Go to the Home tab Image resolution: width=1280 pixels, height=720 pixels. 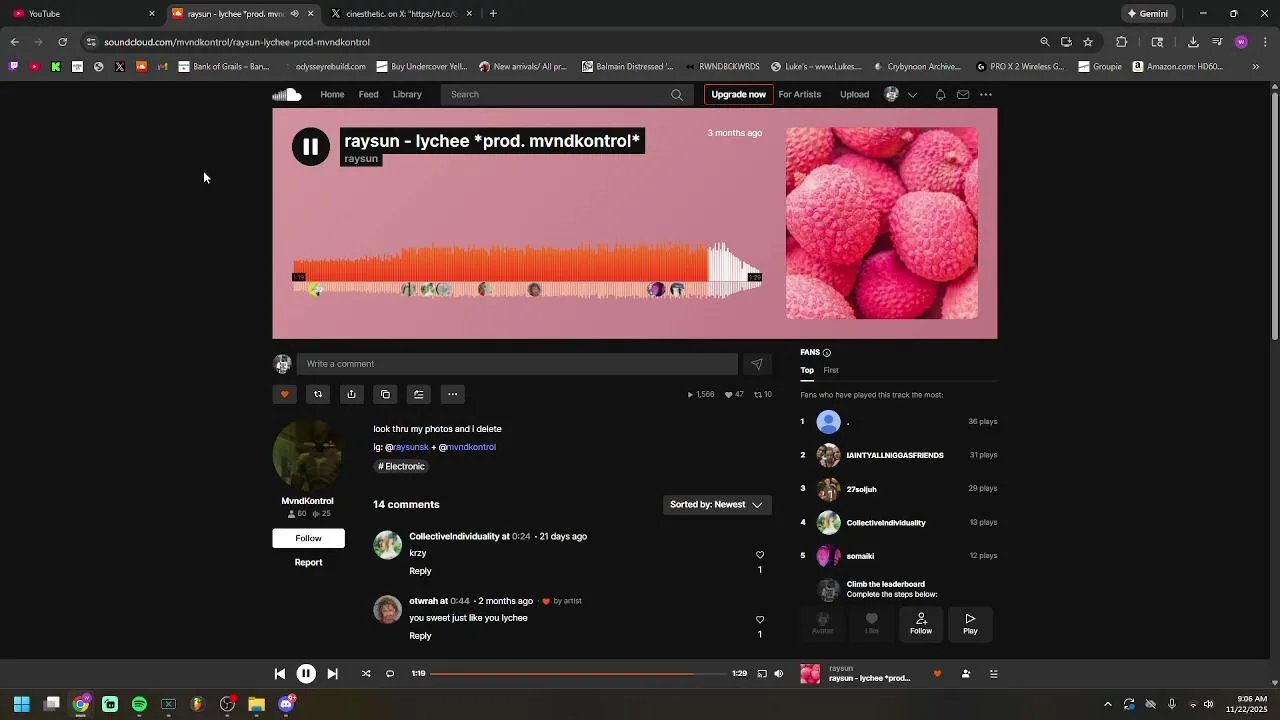[332, 95]
